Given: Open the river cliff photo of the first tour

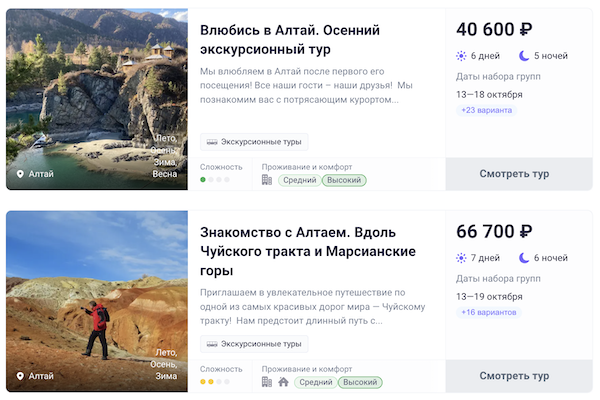Looking at the screenshot, I should 96,90.
